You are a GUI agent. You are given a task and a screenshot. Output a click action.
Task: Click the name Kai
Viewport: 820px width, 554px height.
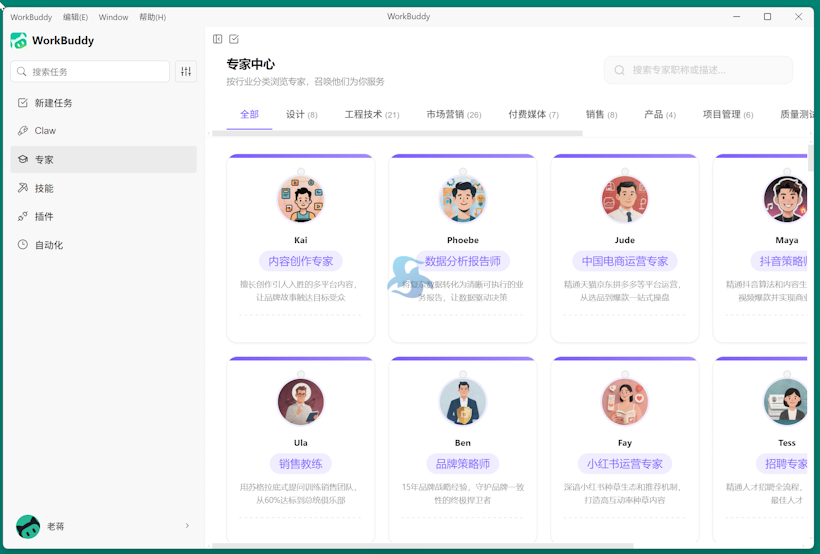301,240
